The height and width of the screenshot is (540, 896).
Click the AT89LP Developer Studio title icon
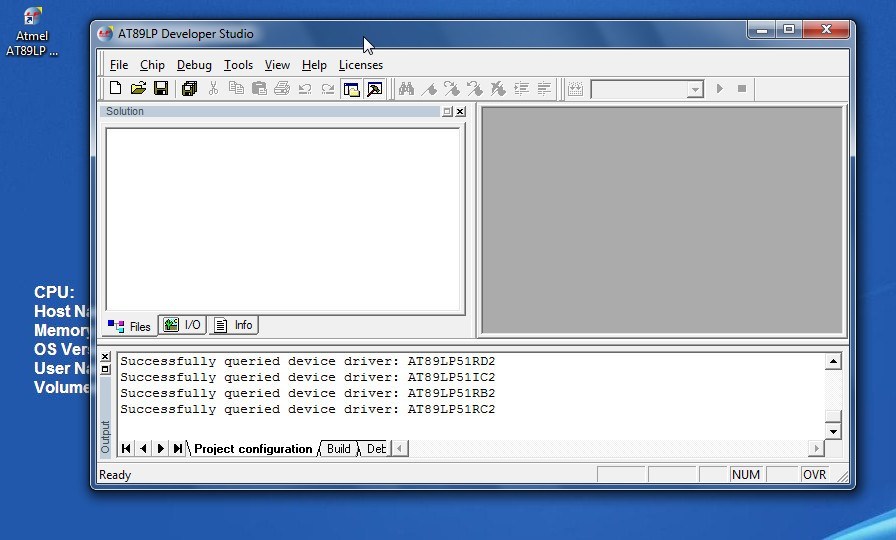pyautogui.click(x=105, y=34)
